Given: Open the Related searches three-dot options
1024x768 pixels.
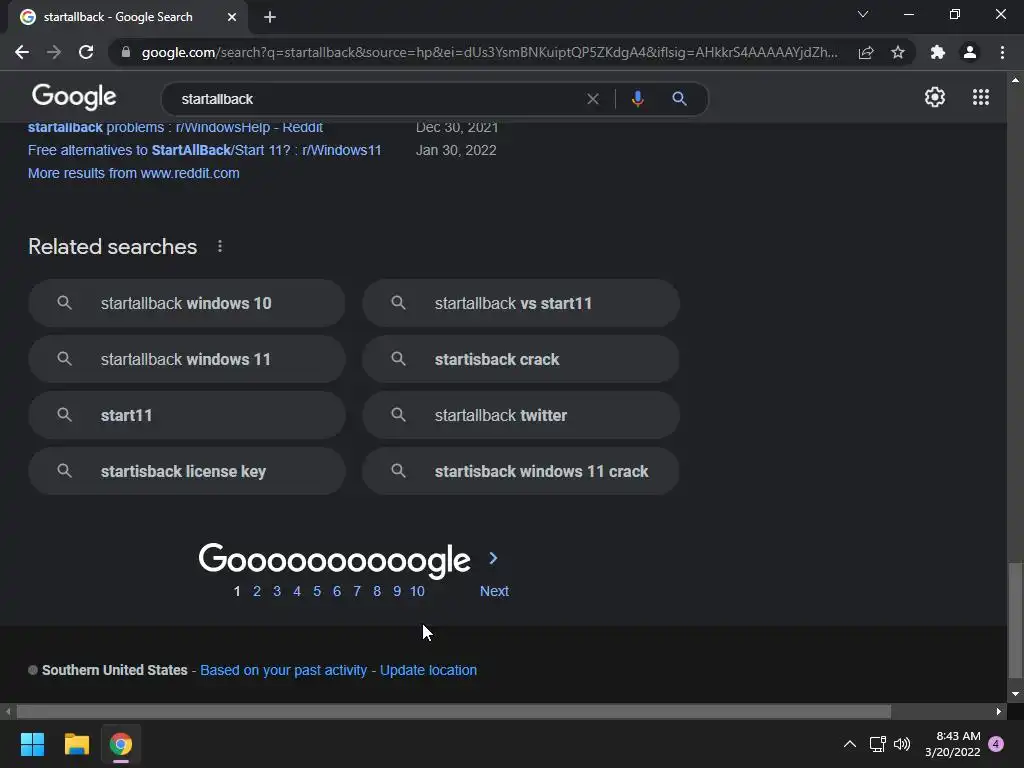Looking at the screenshot, I should 220,246.
